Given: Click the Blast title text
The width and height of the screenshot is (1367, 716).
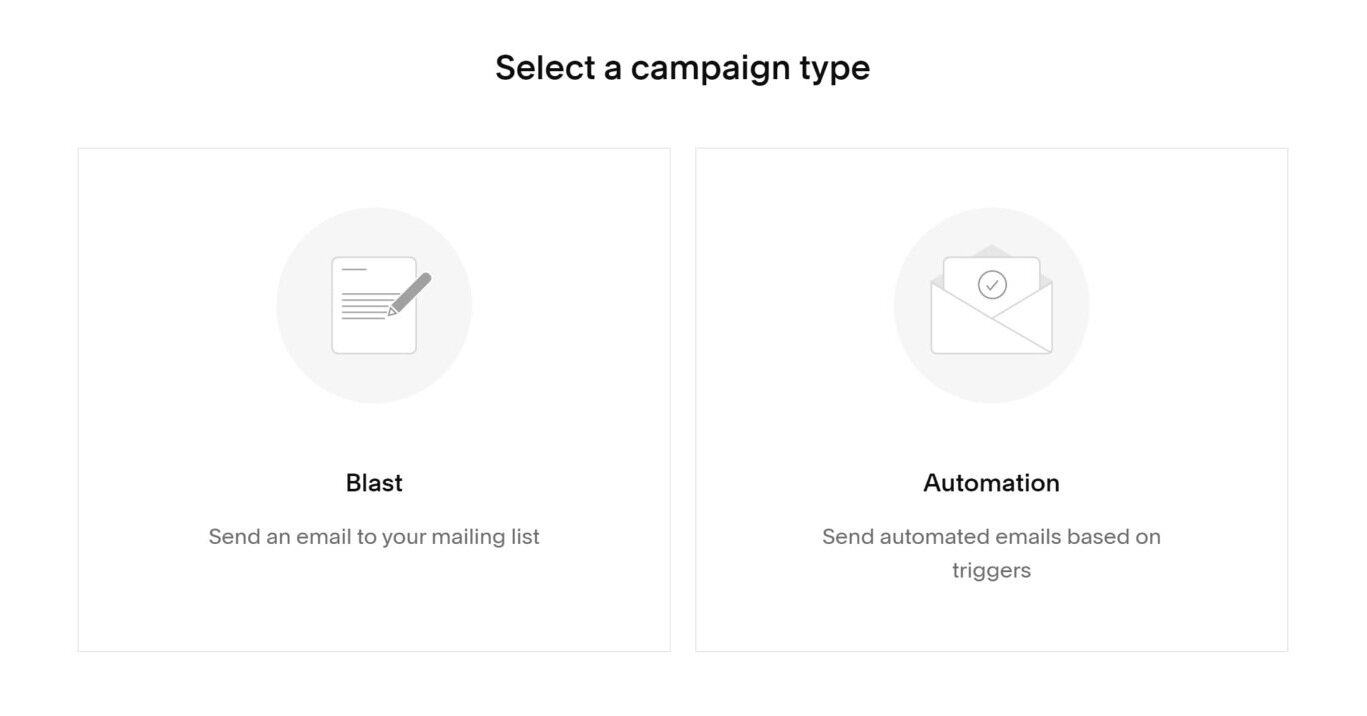Looking at the screenshot, I should [x=374, y=483].
